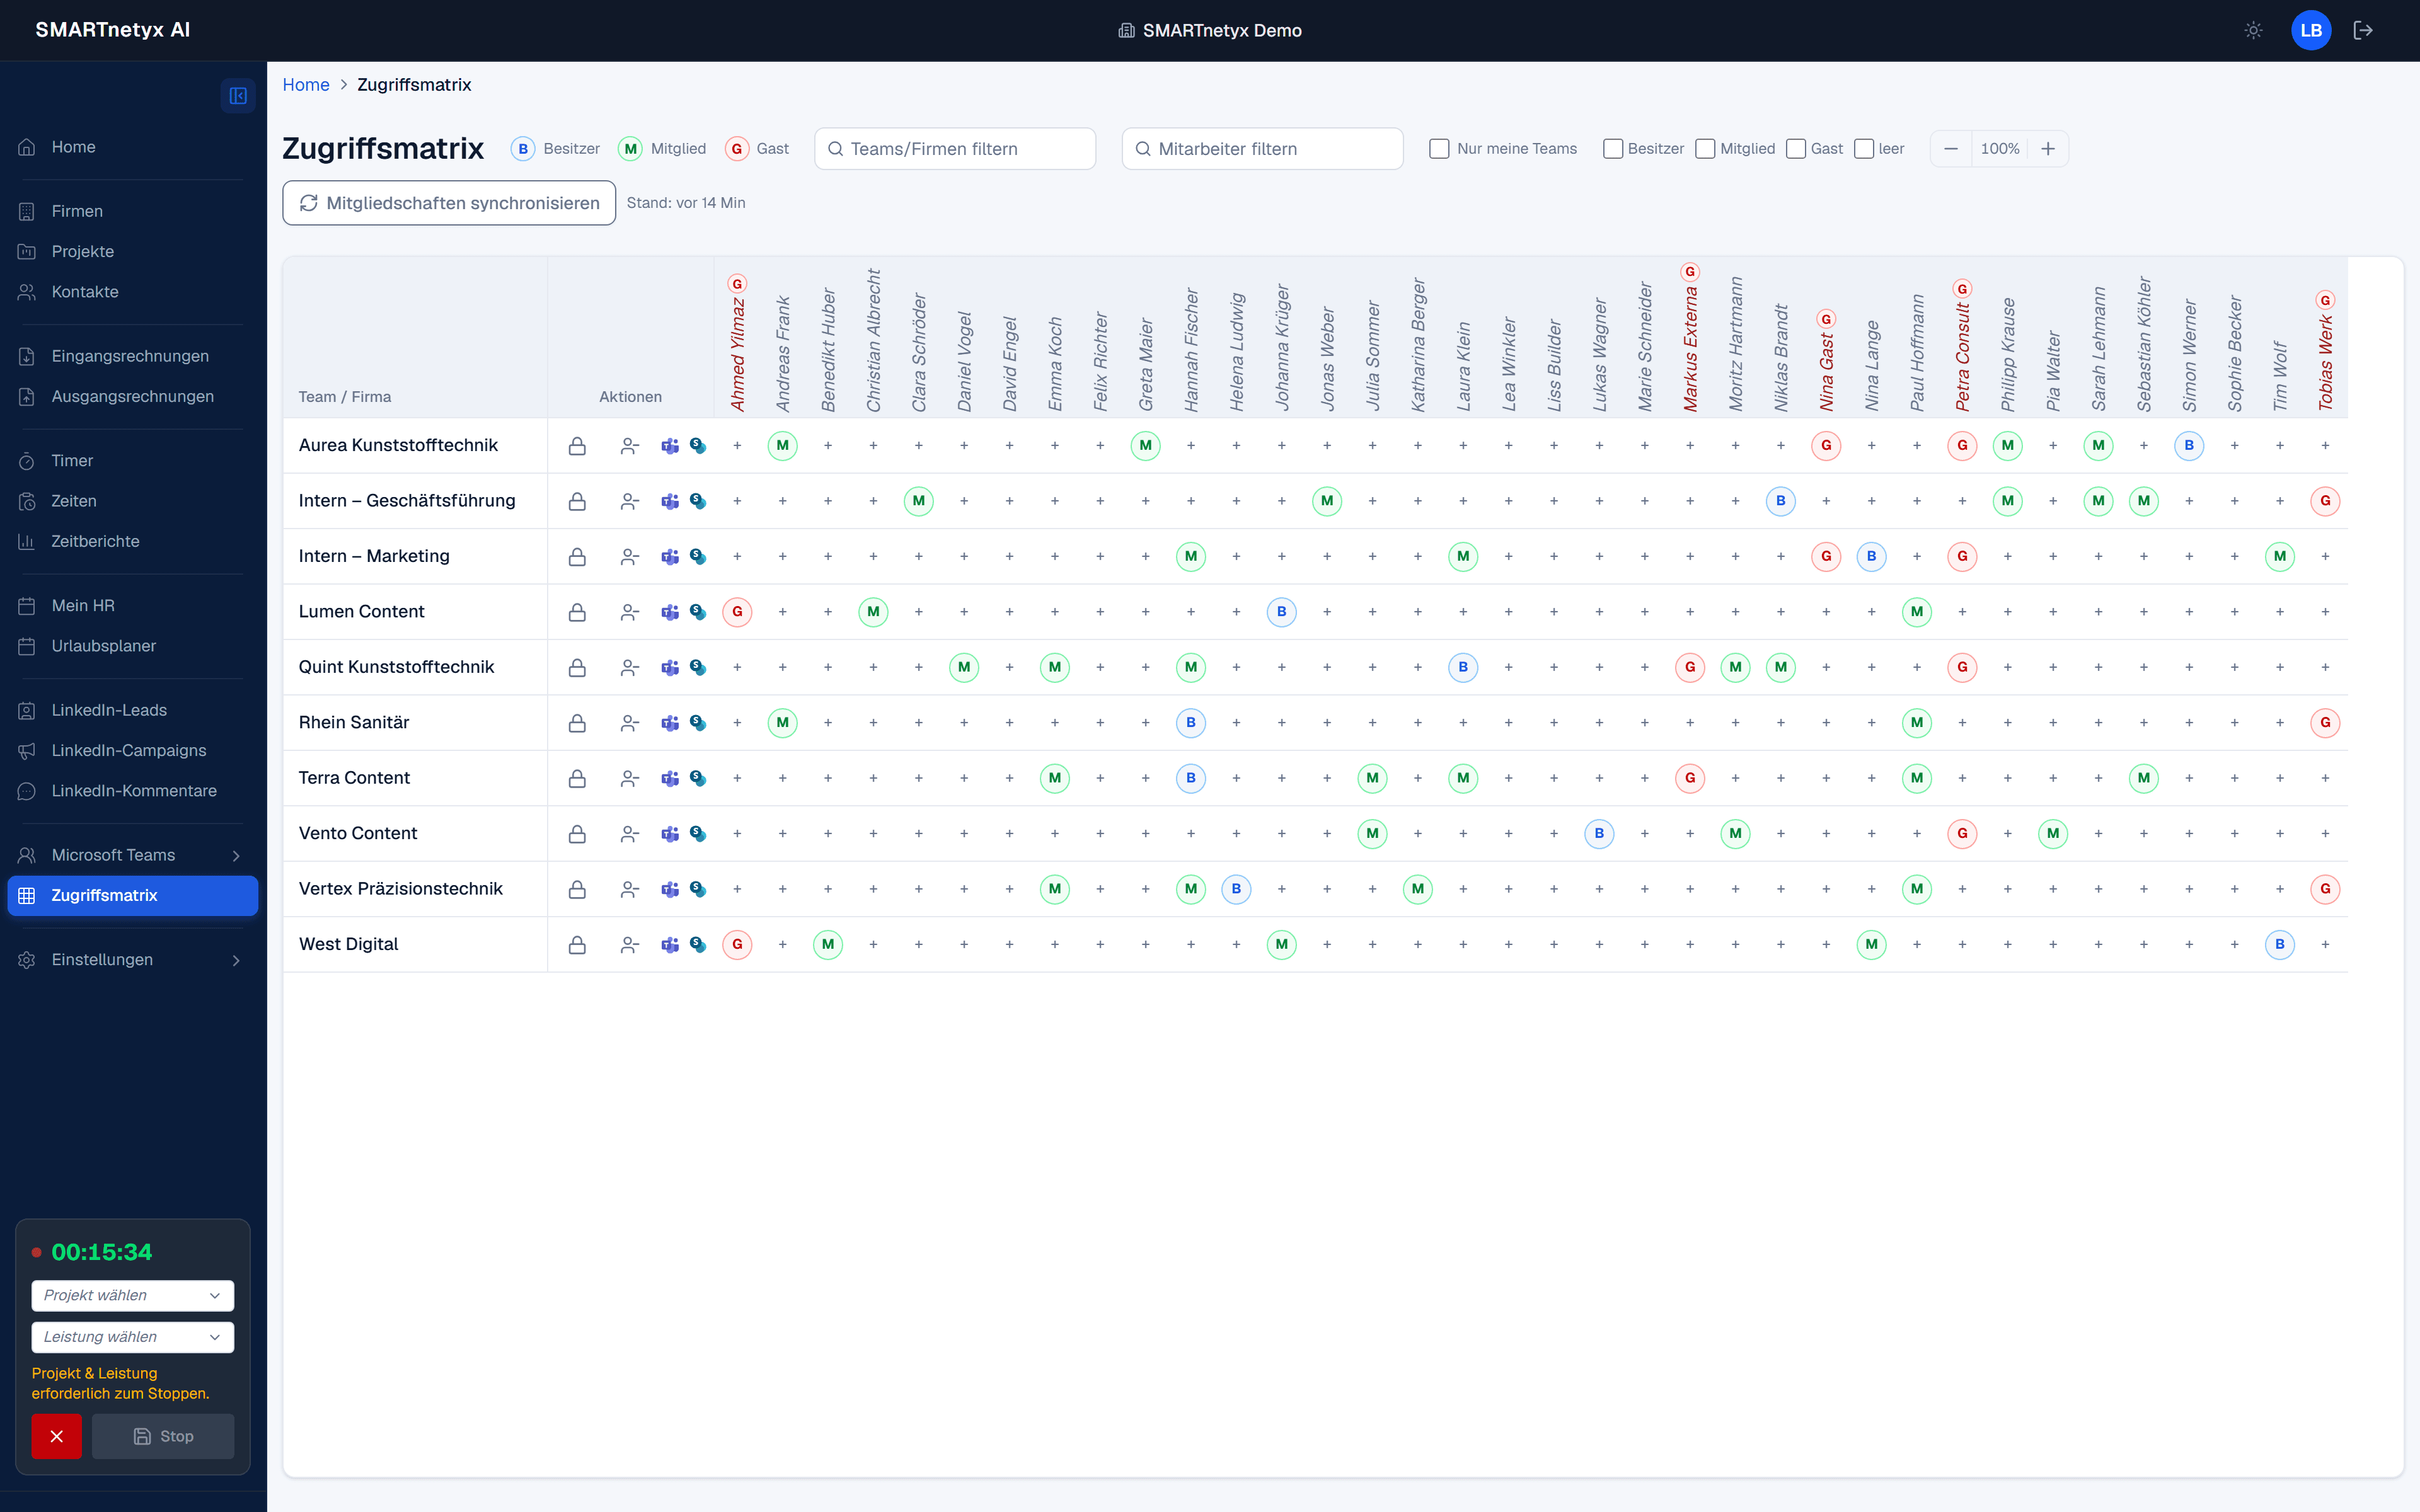Open Zugriffsmatrix in the sidebar
The height and width of the screenshot is (1512, 2420).
(x=132, y=896)
